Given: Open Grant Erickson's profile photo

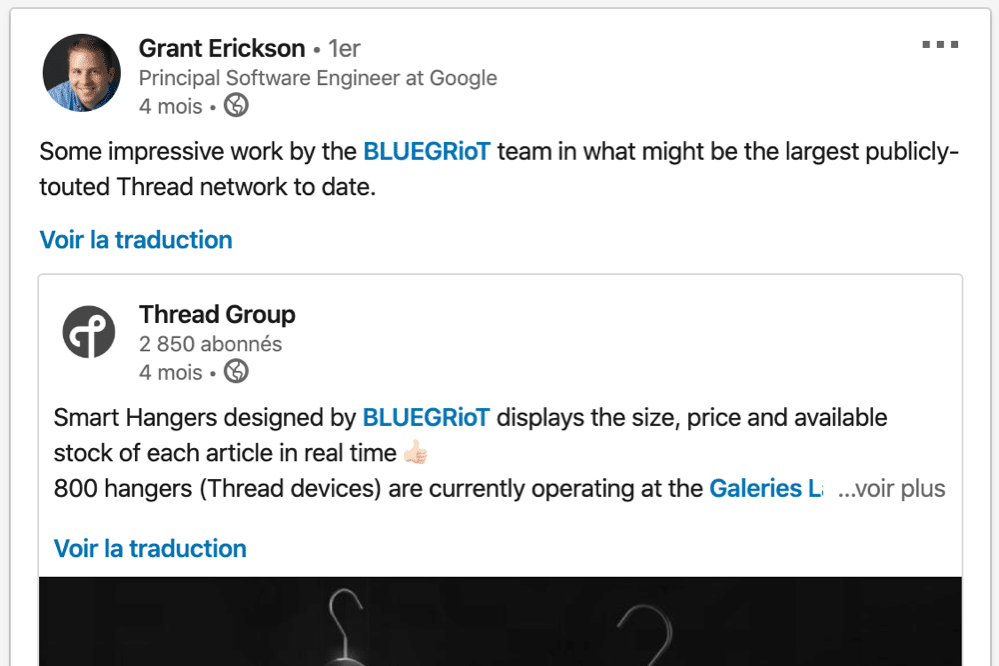Looking at the screenshot, I should point(82,73).
